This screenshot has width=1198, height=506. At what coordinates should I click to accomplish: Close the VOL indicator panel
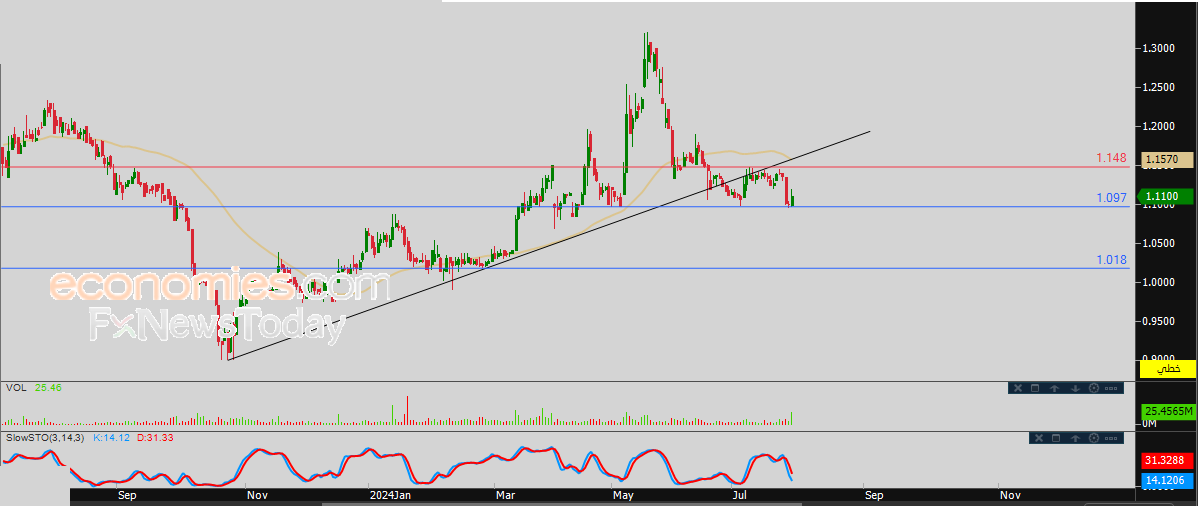point(1017,388)
